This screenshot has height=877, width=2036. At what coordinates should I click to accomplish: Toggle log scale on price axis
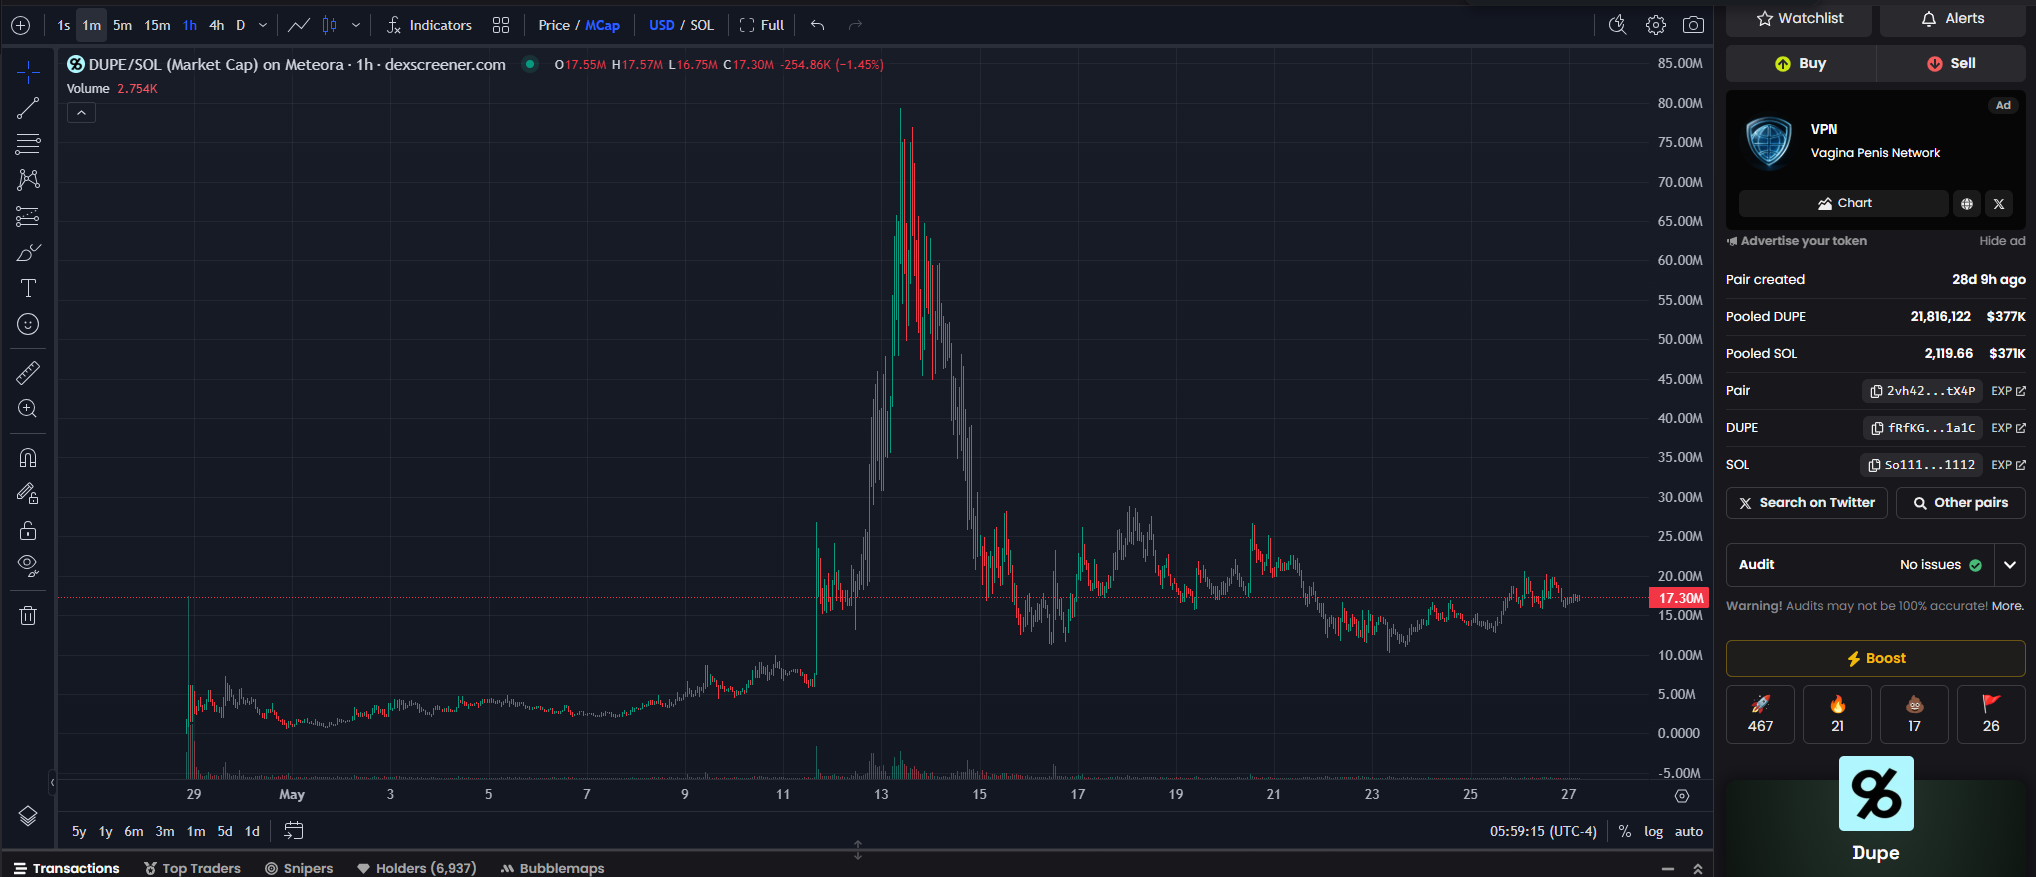[x=1654, y=831]
